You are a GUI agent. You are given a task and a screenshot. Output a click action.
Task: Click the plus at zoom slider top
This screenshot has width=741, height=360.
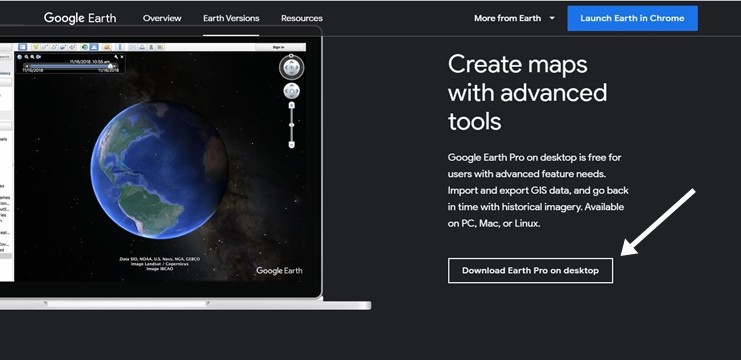292,105
